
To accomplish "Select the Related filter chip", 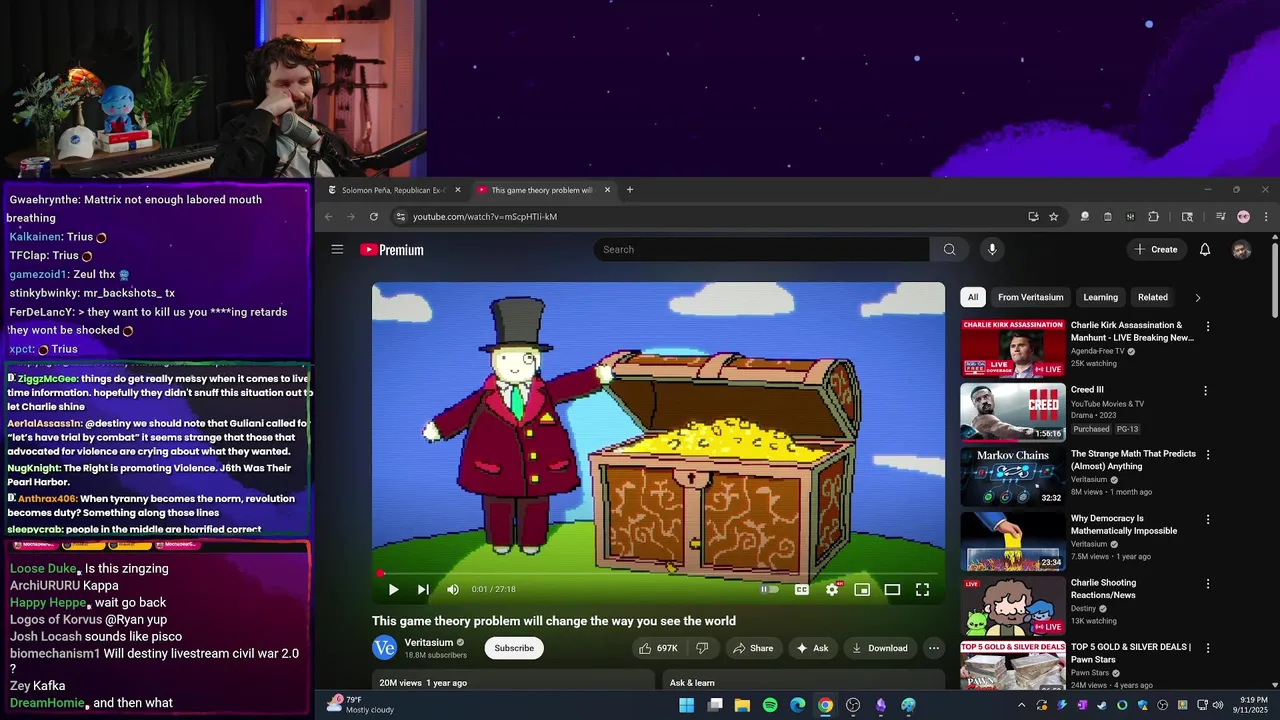I will pyautogui.click(x=1152, y=297).
